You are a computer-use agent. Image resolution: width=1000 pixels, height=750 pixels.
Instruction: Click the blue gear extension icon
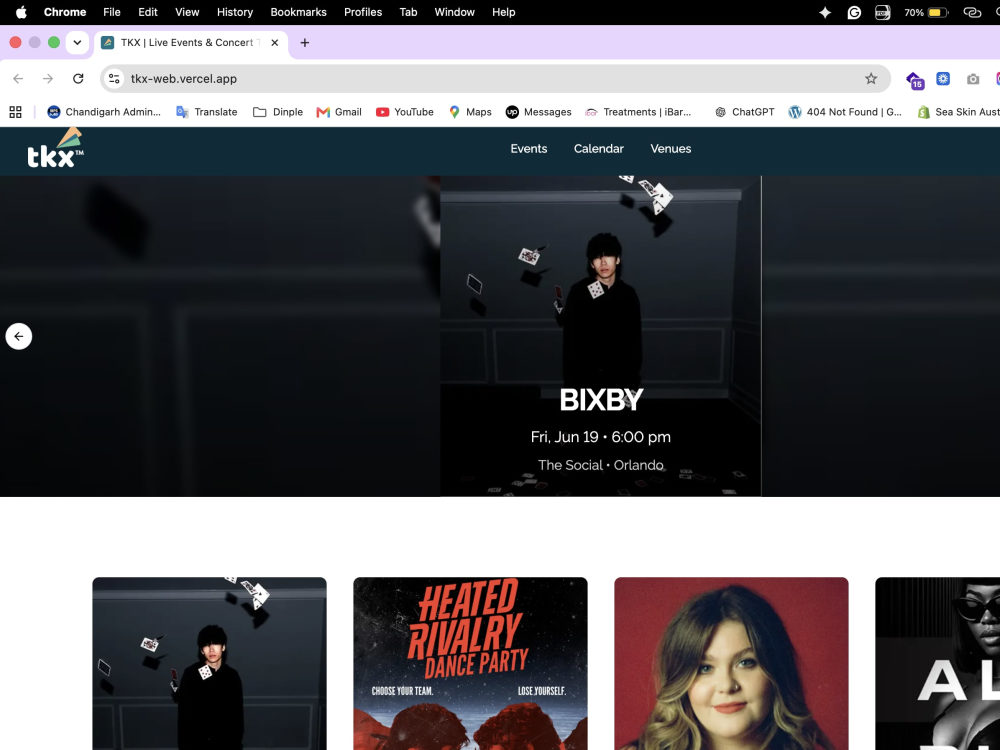[943, 78]
